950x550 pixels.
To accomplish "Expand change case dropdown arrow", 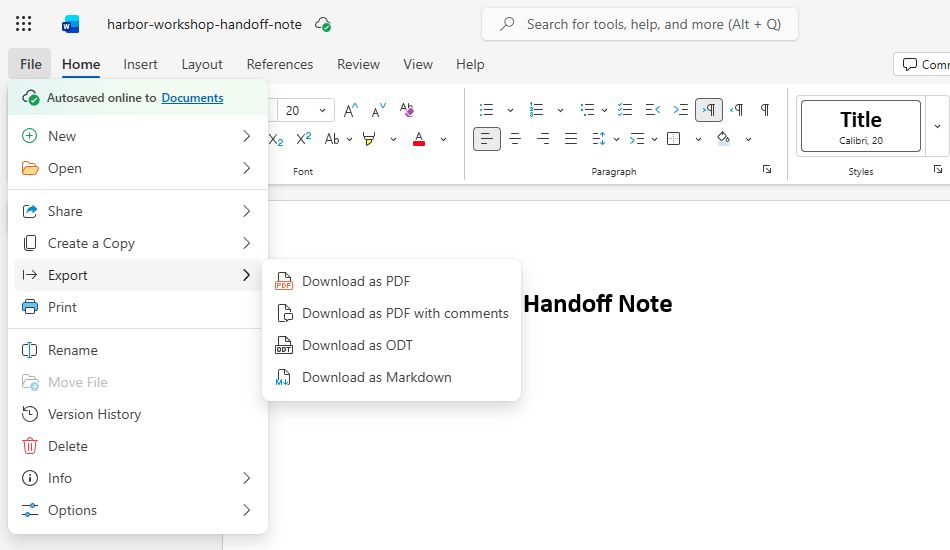I will point(349,139).
